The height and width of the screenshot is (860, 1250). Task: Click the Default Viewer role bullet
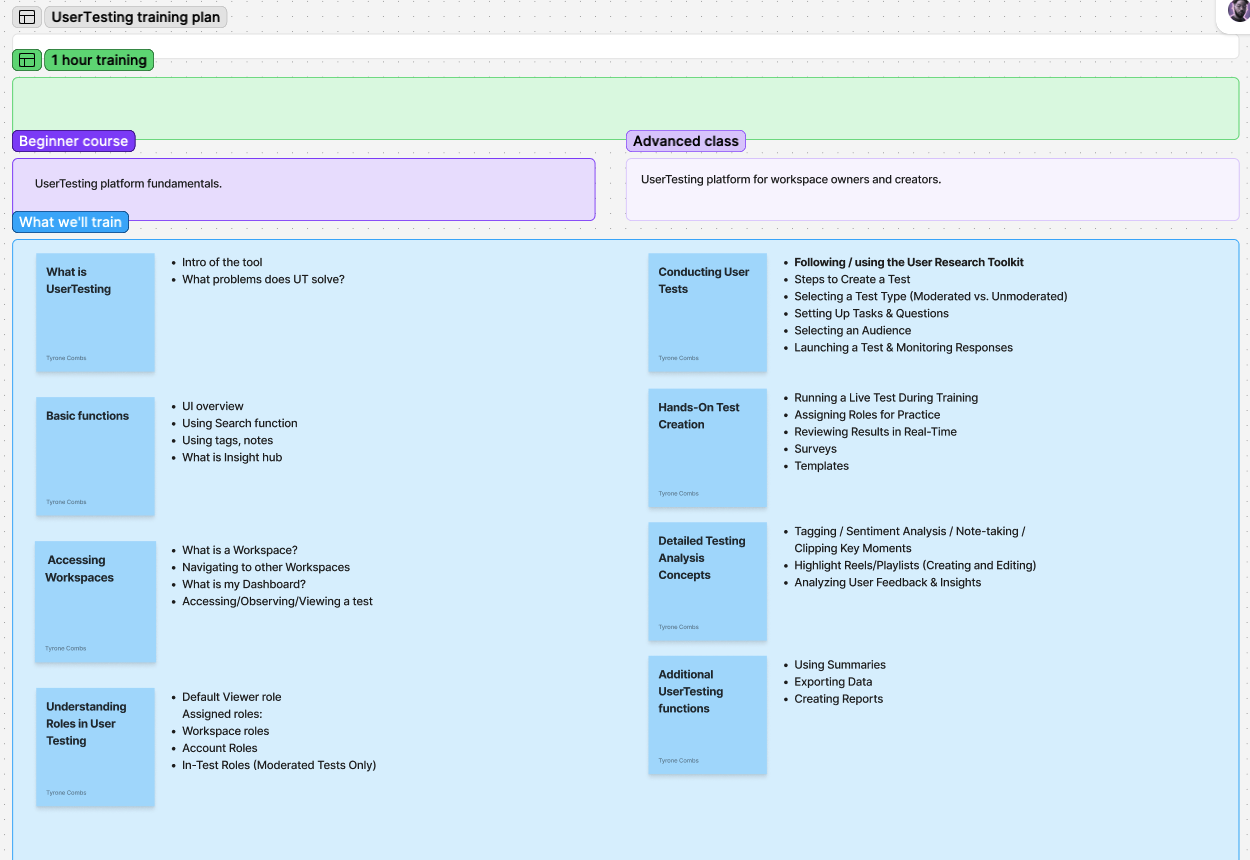click(x=232, y=697)
